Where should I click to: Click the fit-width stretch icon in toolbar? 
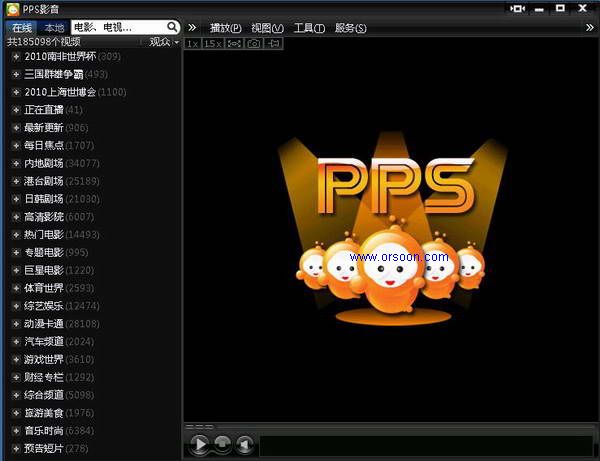233,43
